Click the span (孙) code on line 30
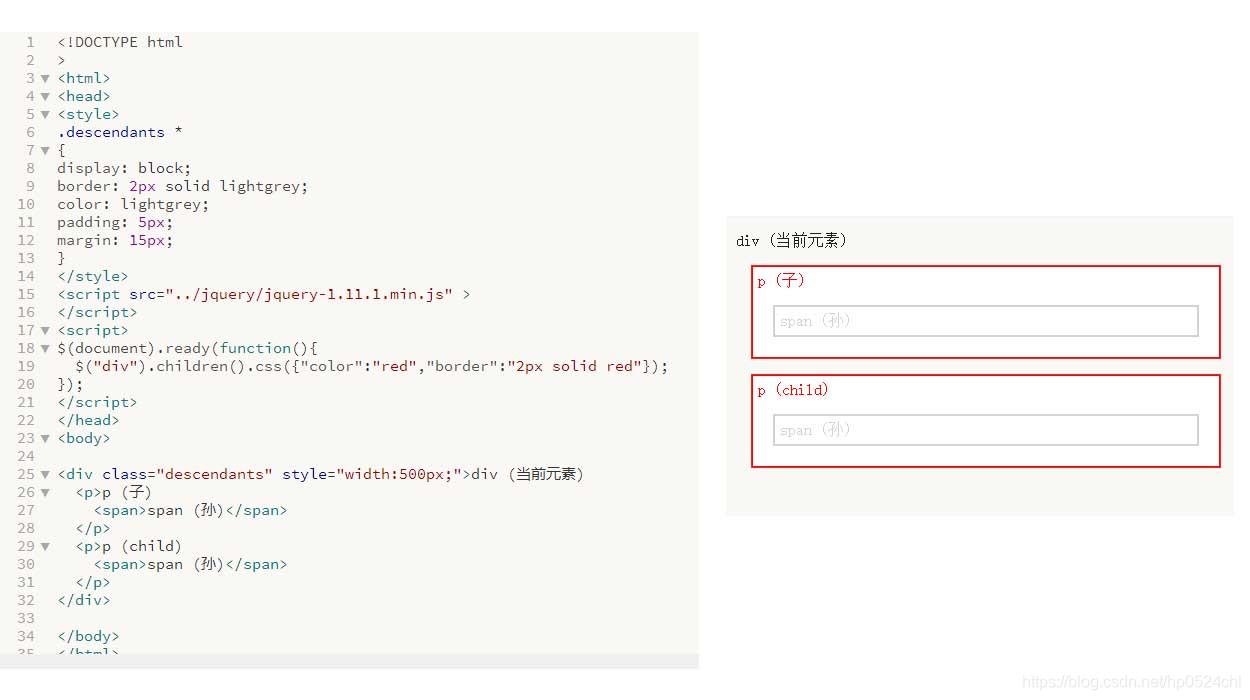Image resolution: width=1250 pixels, height=700 pixels. tap(190, 564)
